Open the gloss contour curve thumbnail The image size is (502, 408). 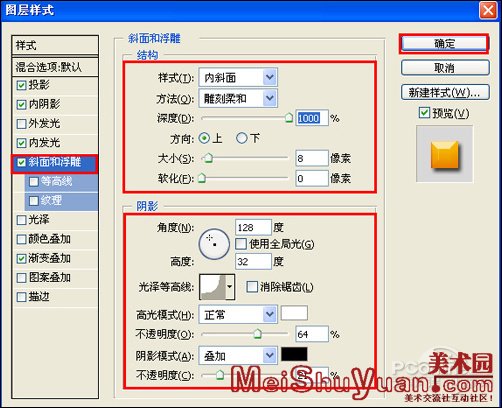click(212, 287)
